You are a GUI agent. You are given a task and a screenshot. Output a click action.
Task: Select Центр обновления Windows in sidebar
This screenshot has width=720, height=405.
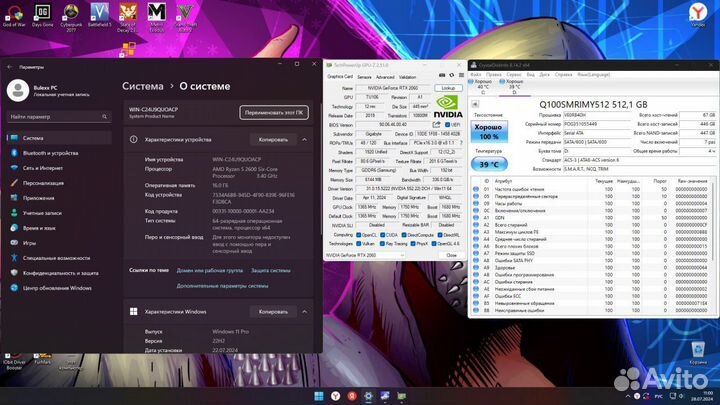point(59,288)
